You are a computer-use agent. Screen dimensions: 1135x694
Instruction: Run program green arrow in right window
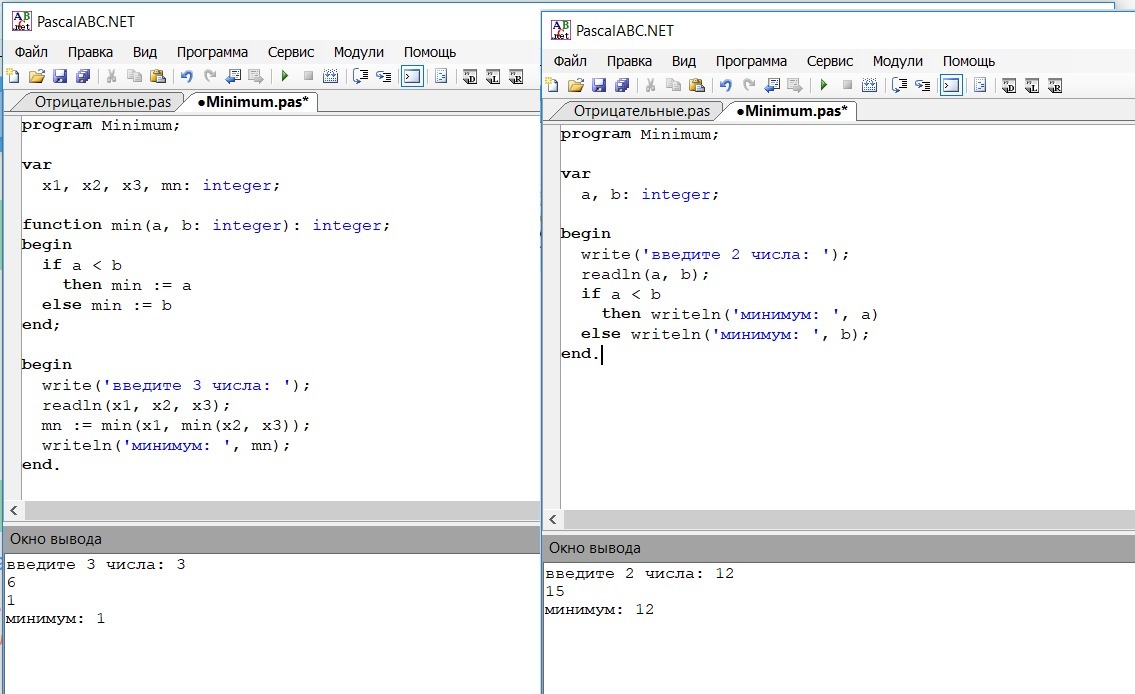[823, 85]
